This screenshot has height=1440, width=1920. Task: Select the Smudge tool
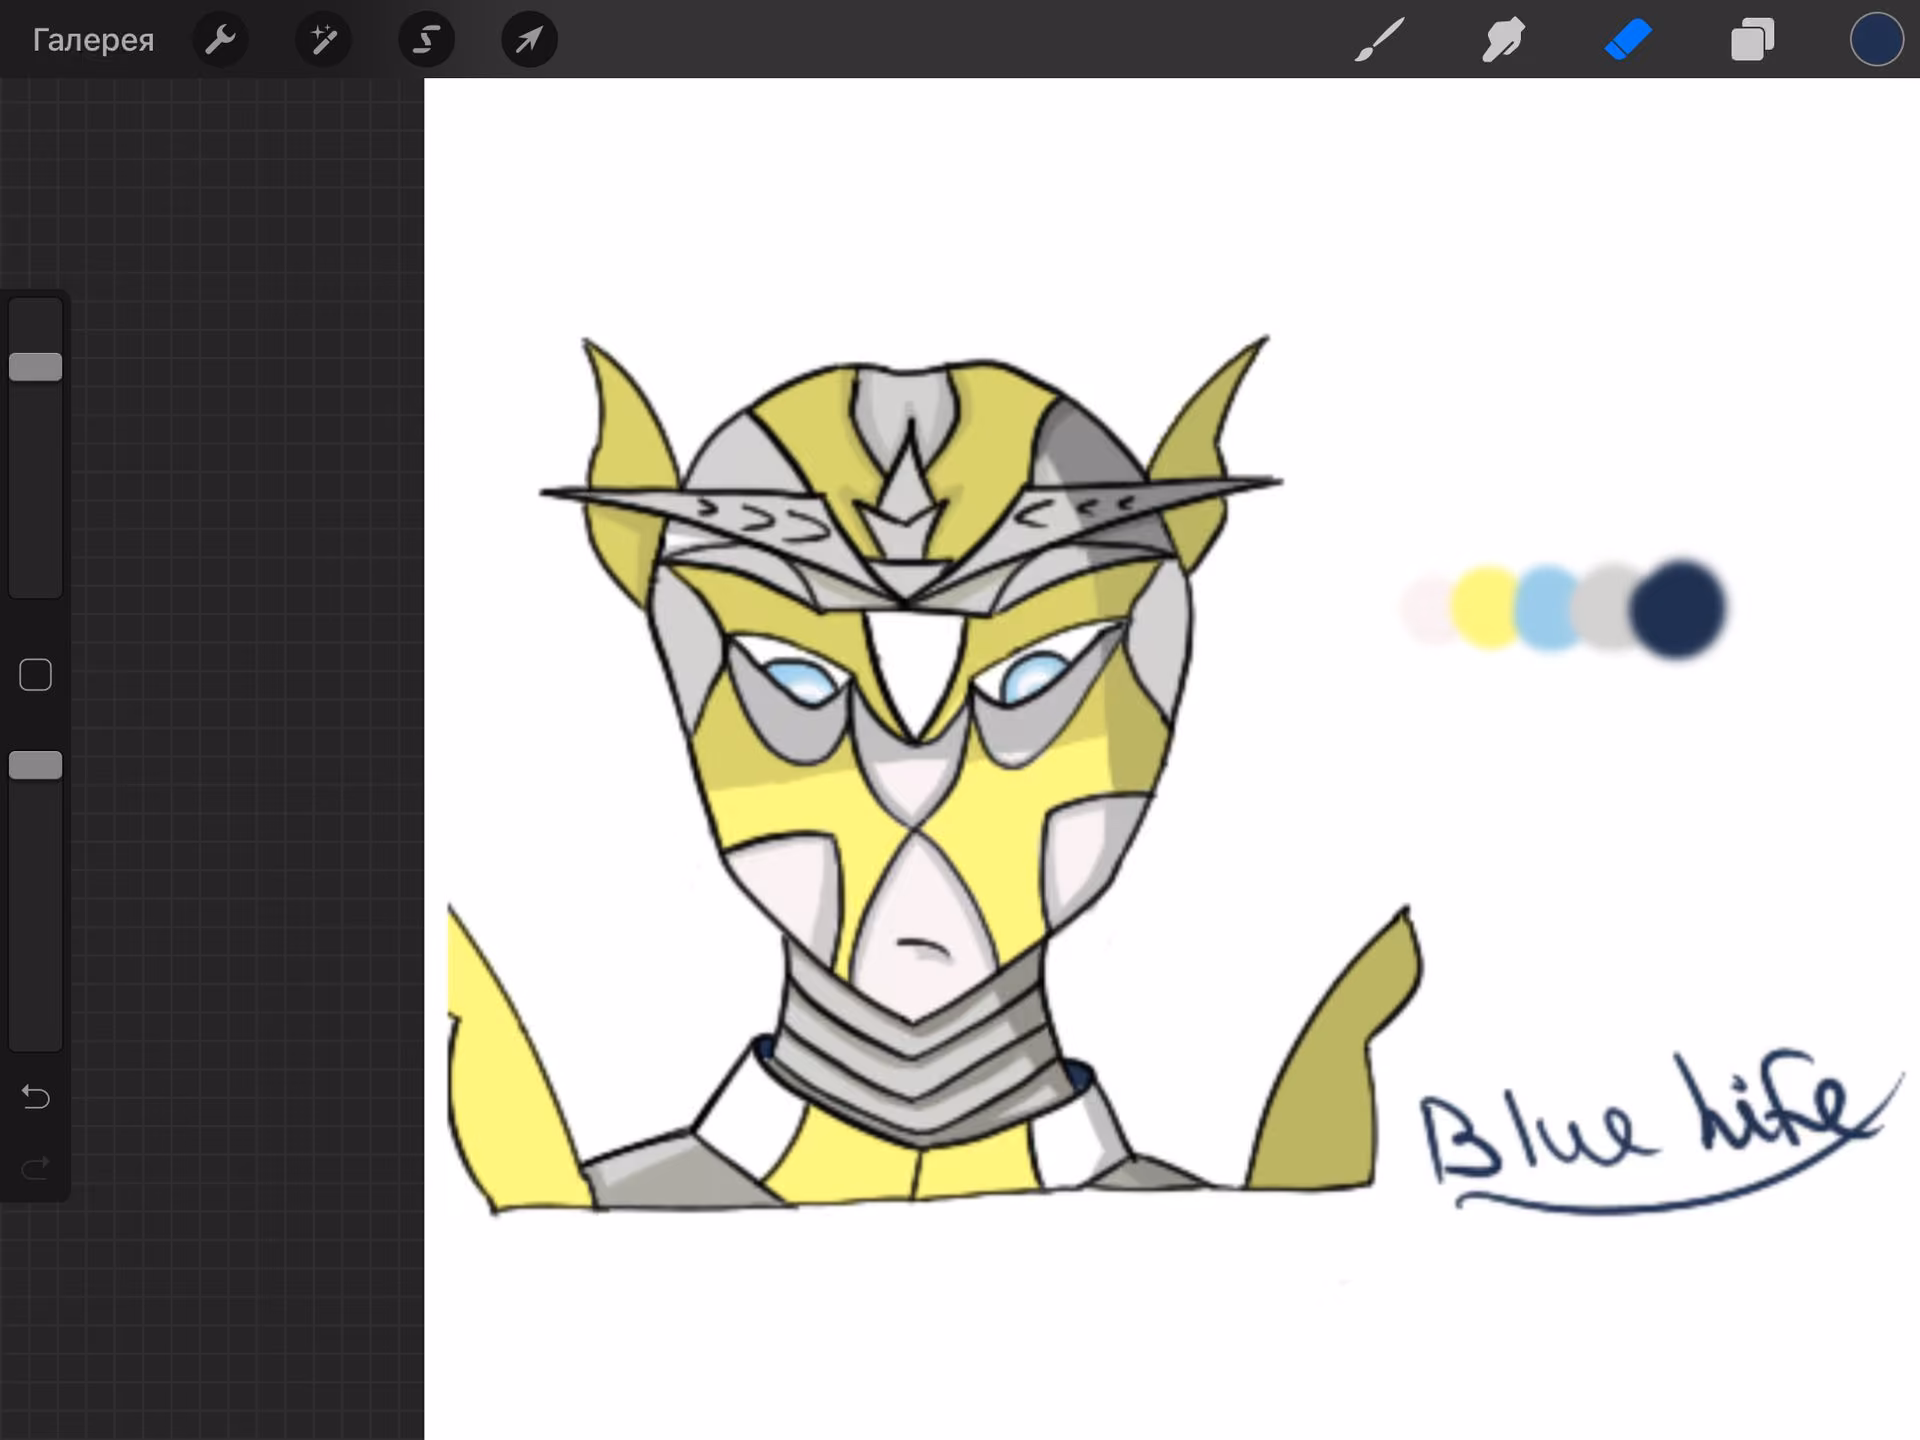click(1503, 40)
